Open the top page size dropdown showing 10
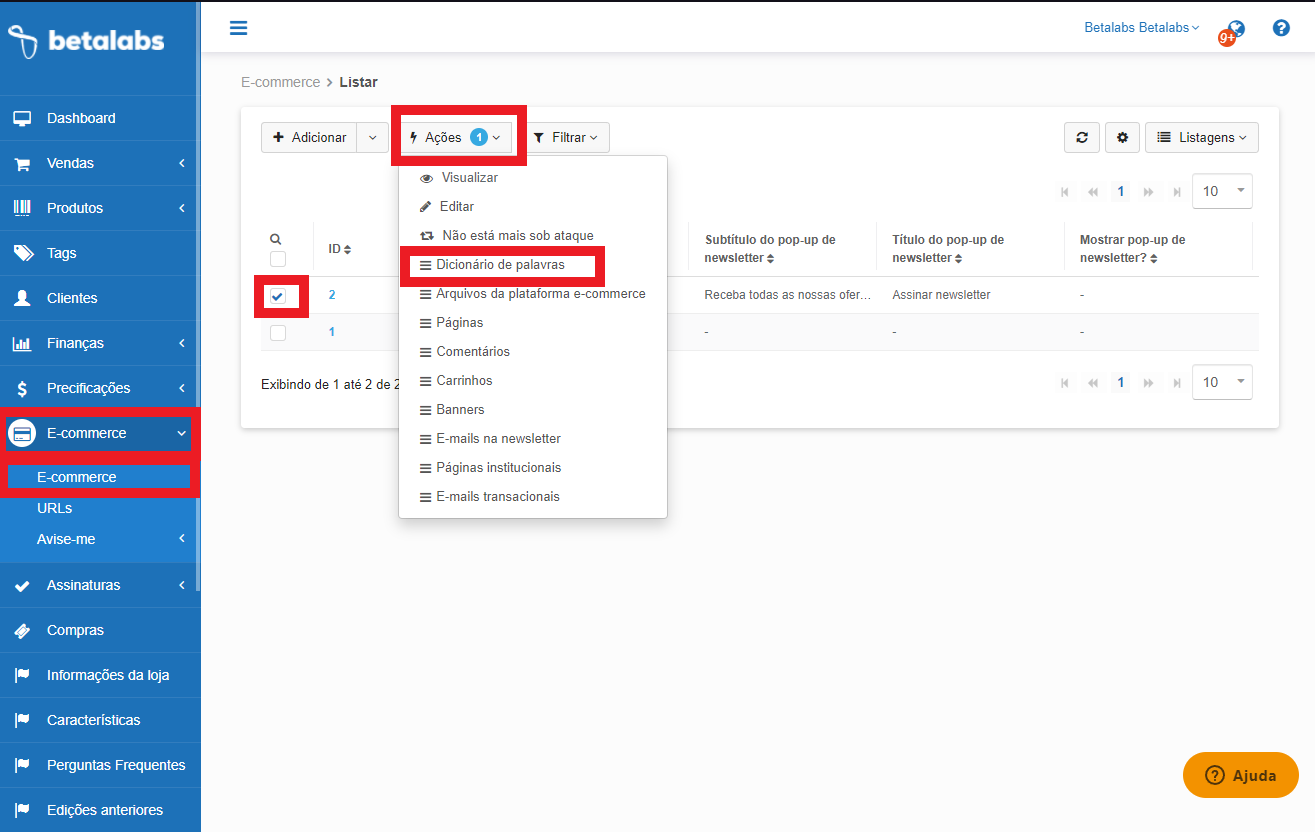The image size is (1315, 832). 1222,191
